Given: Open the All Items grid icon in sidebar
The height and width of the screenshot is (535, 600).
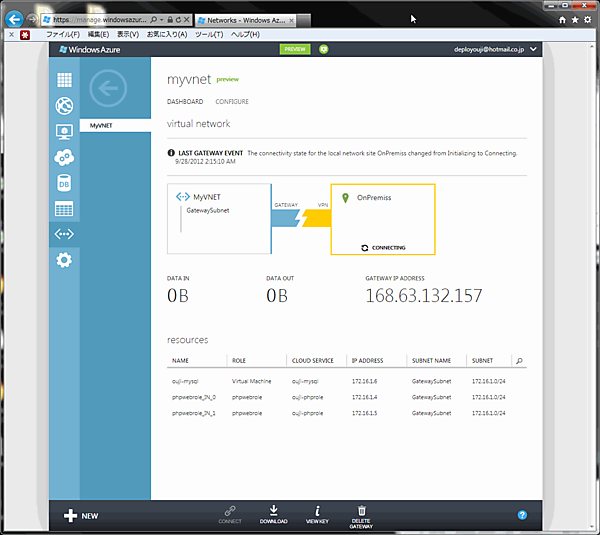Looking at the screenshot, I should (64, 80).
